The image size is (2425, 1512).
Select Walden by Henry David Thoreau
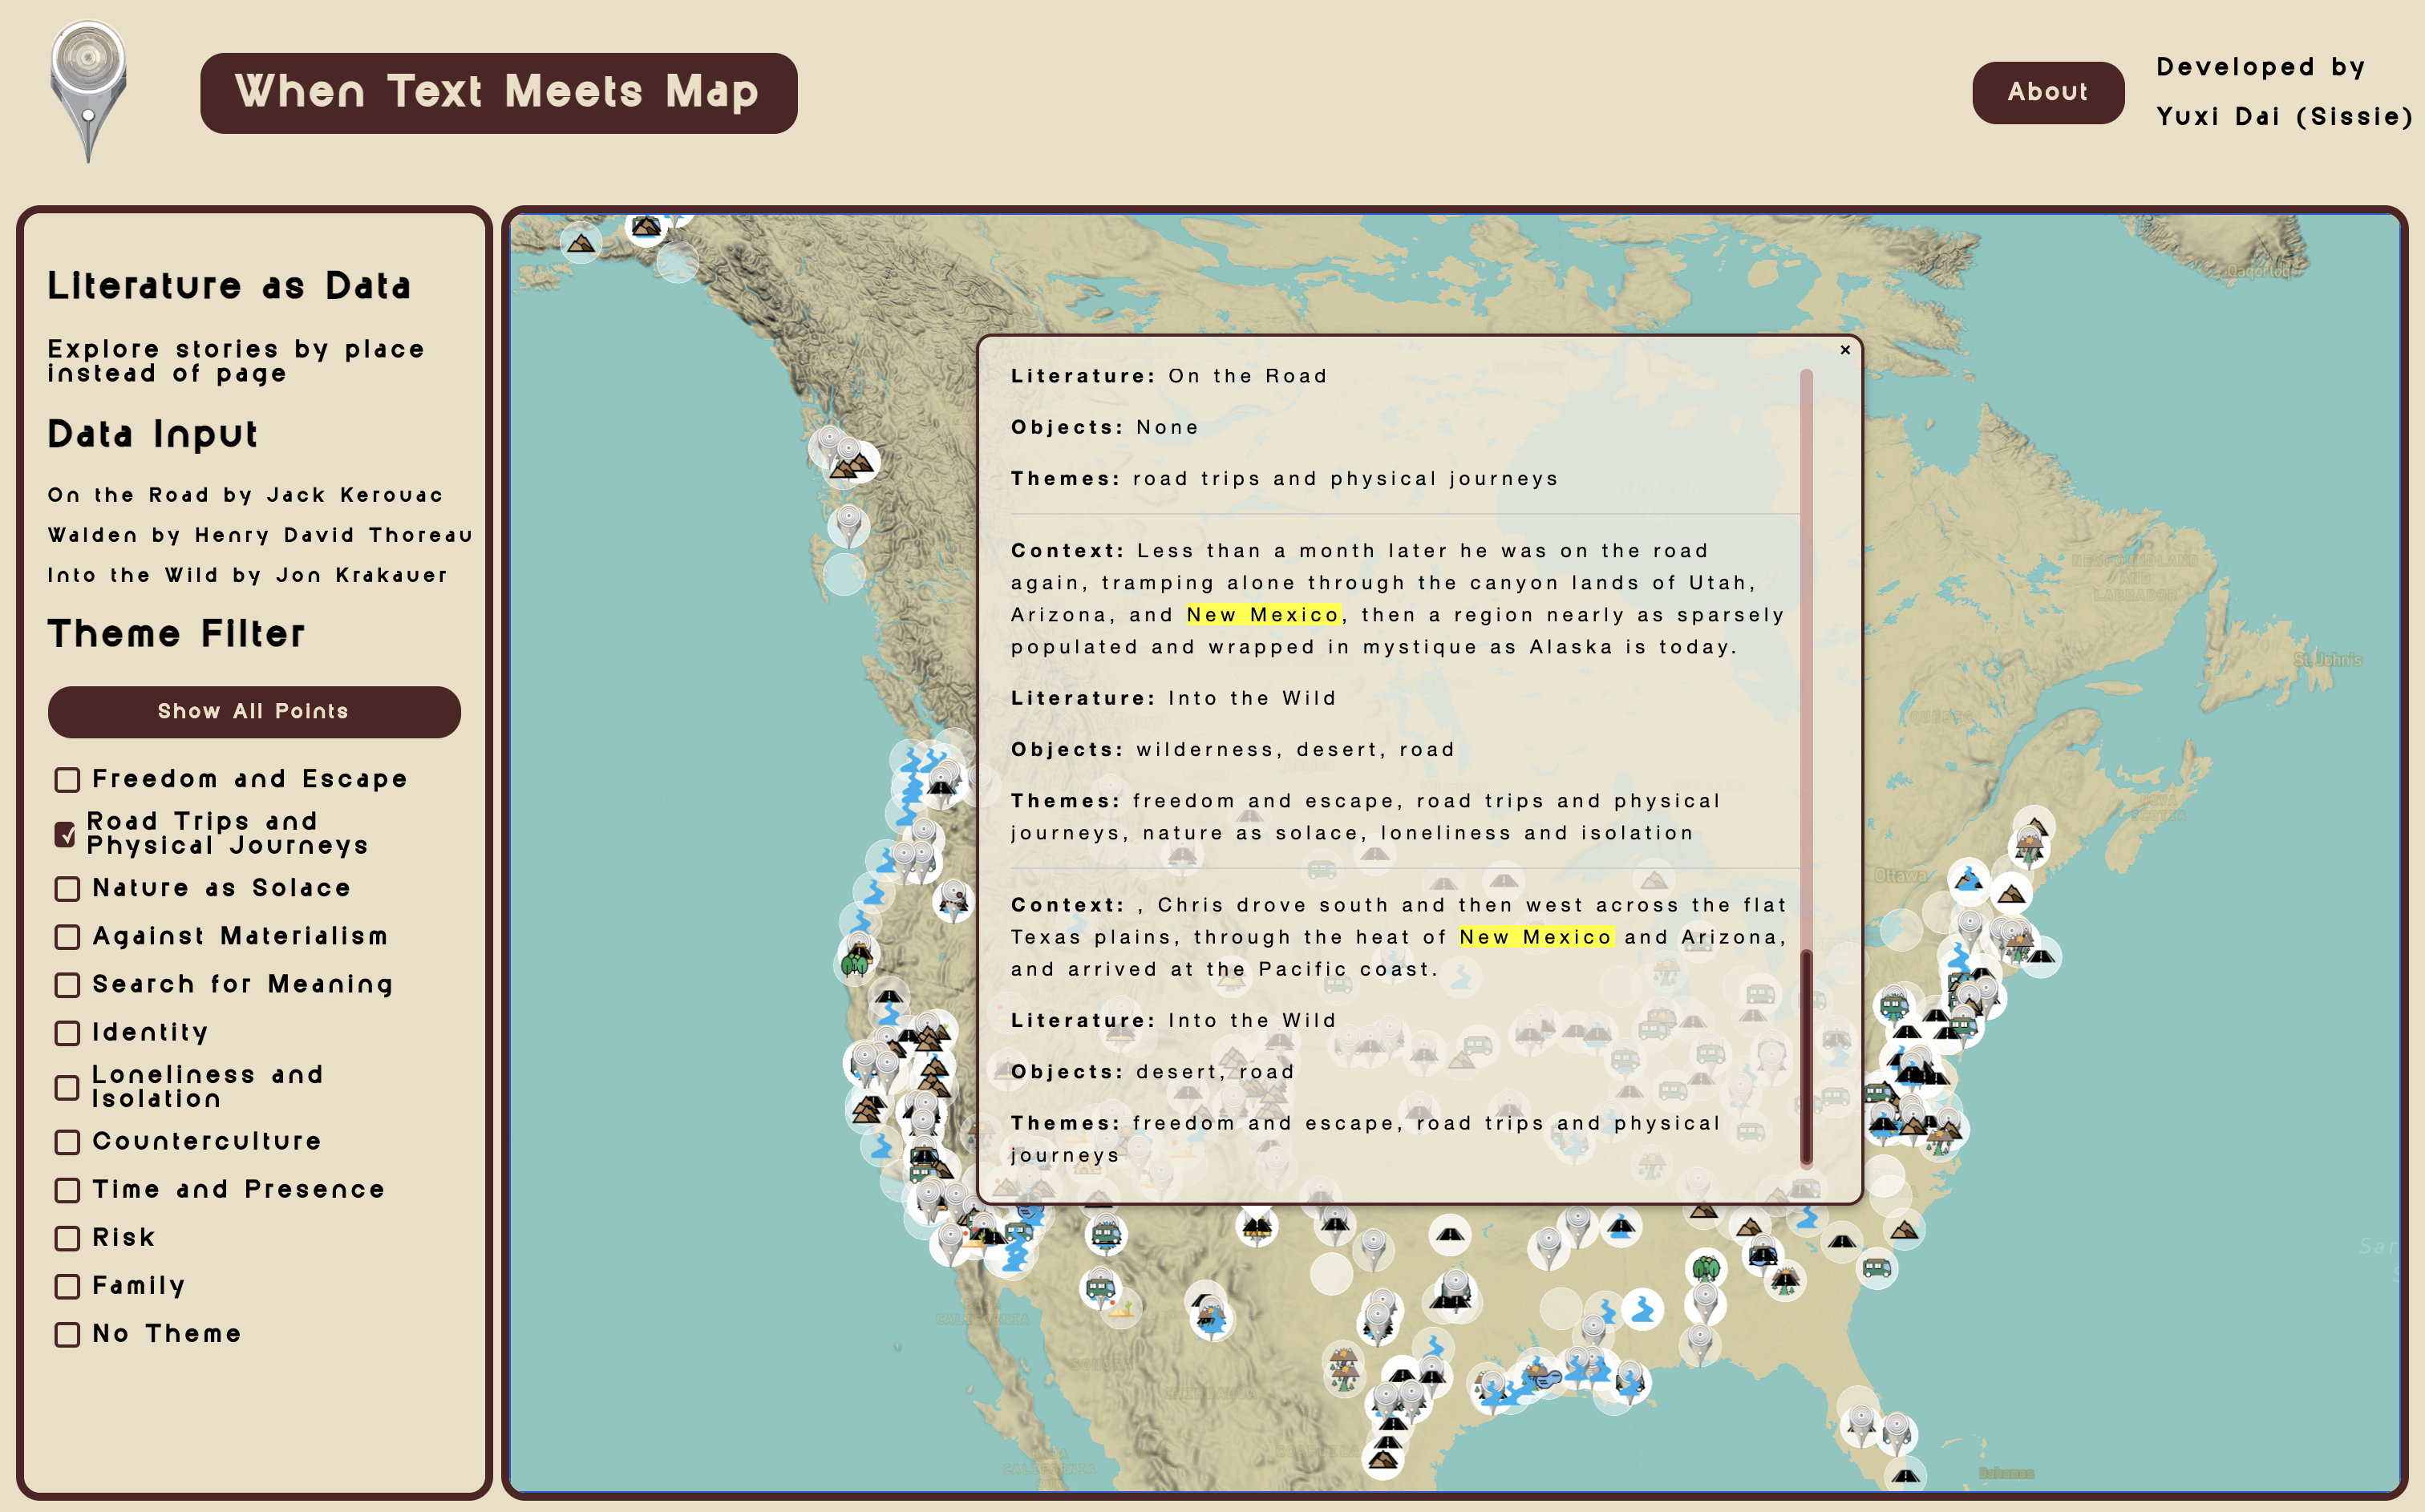260,535
